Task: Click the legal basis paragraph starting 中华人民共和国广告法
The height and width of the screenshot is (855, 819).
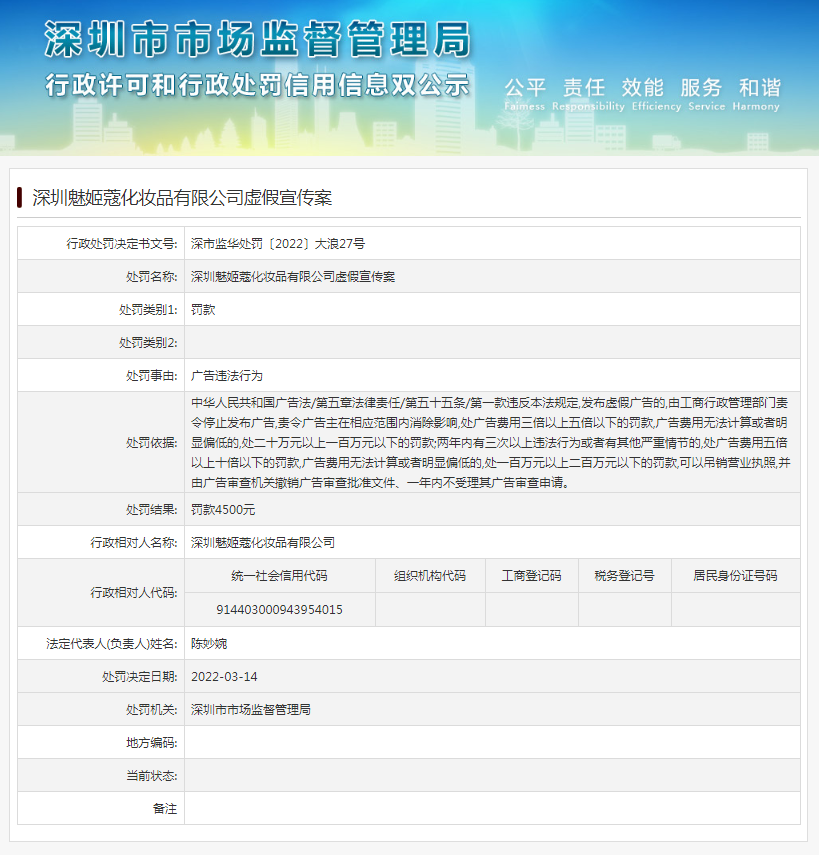Action: (x=491, y=442)
